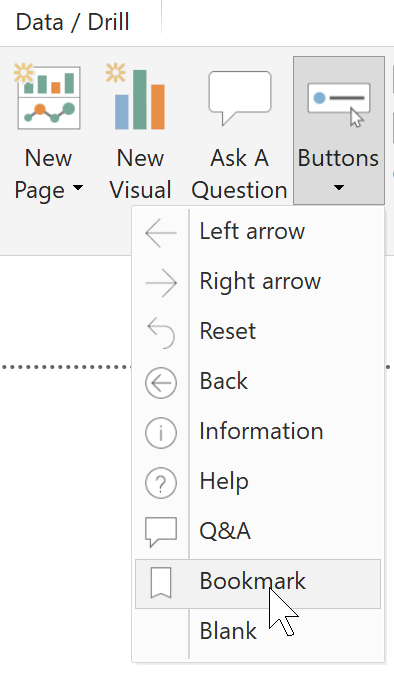The height and width of the screenshot is (680, 394).
Task: Collapse the Buttons dropdown arrow
Action: pyautogui.click(x=339, y=188)
